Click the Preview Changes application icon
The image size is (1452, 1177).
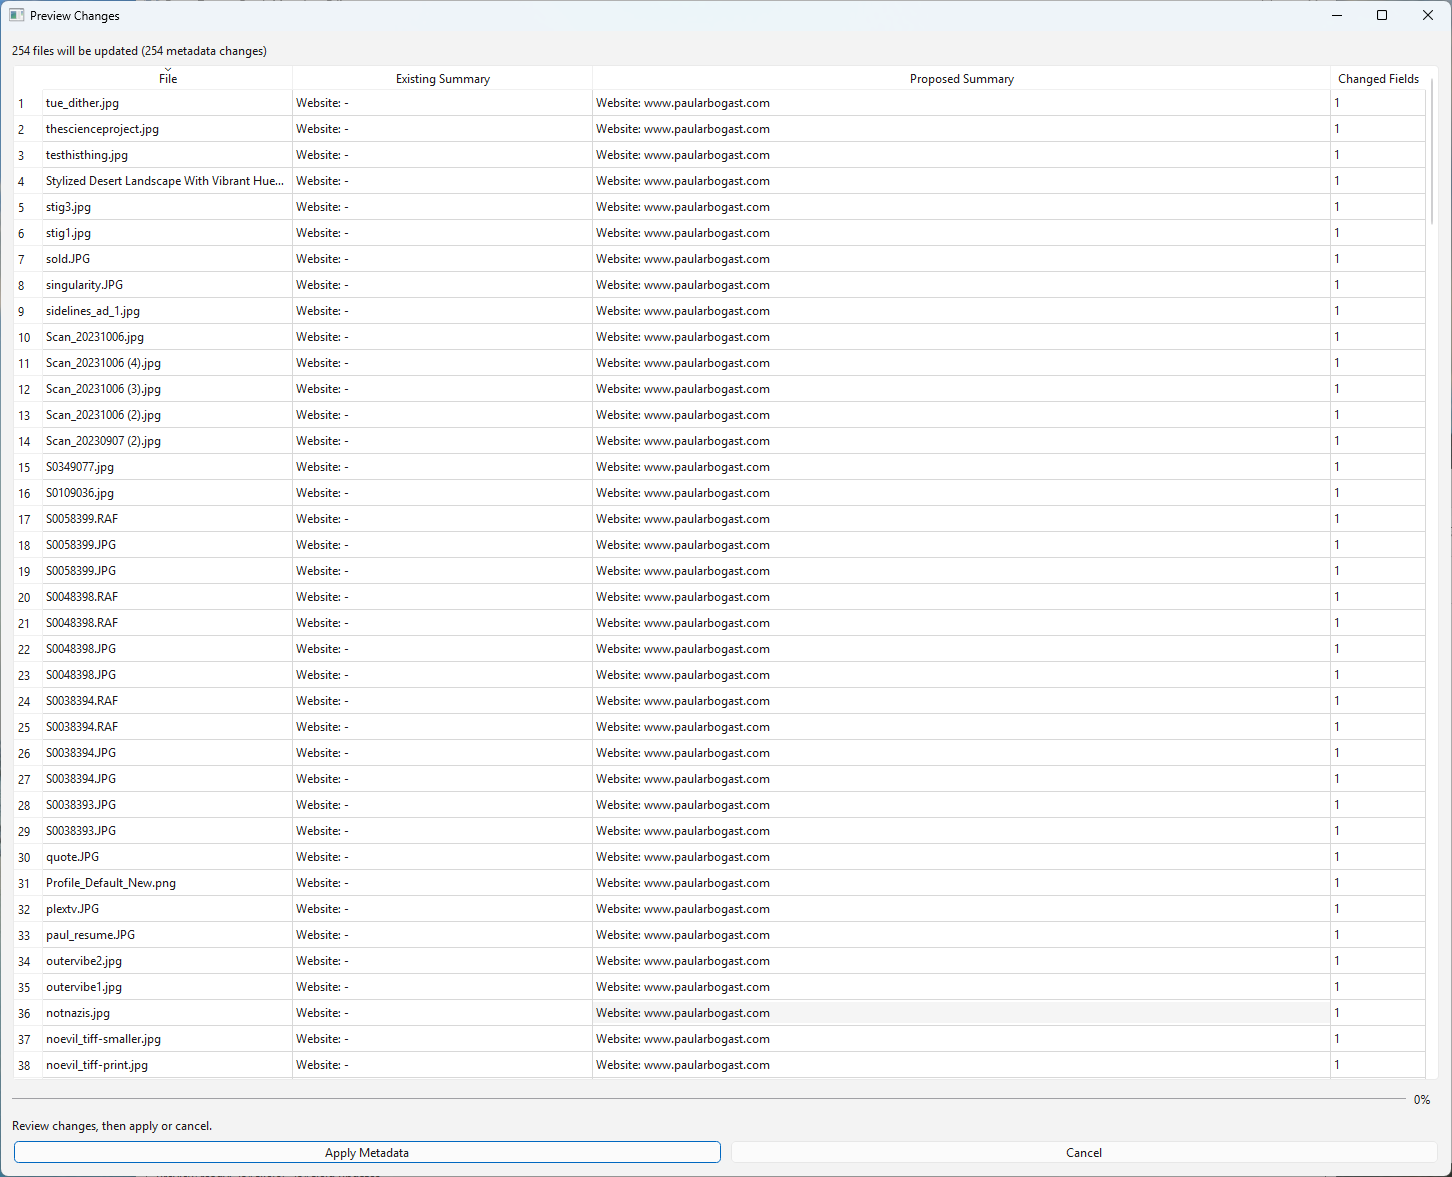click(x=14, y=15)
